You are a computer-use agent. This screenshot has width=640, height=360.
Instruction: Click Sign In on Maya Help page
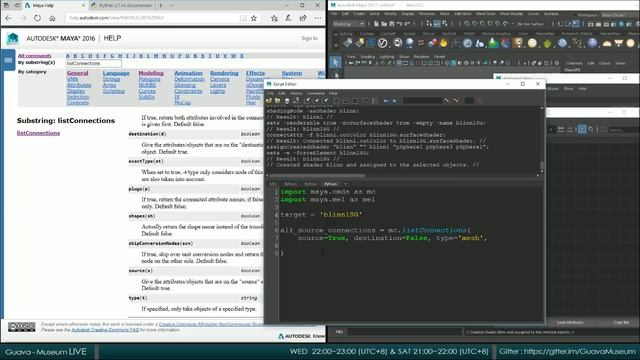[309, 38]
